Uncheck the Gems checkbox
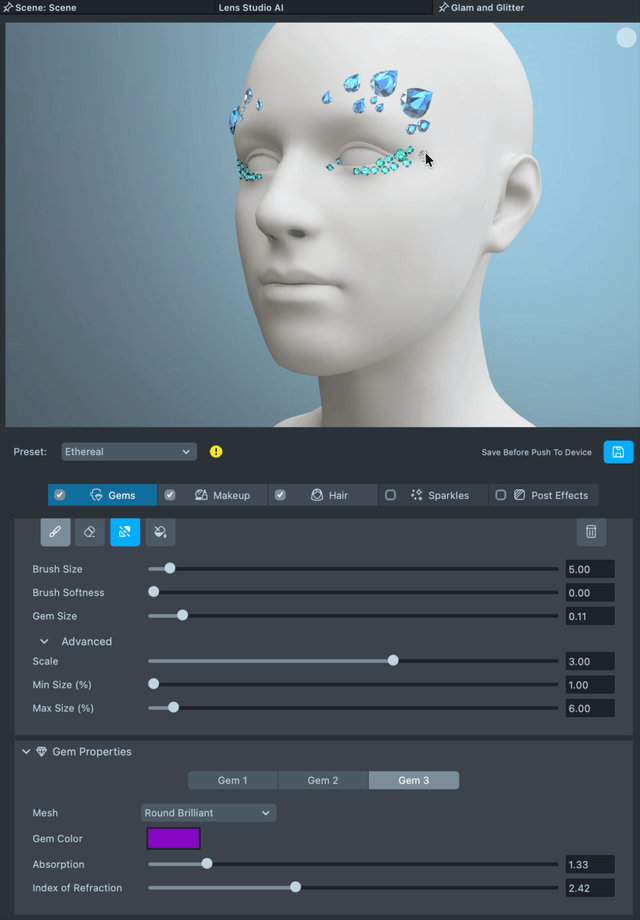The height and width of the screenshot is (920, 640). click(60, 495)
